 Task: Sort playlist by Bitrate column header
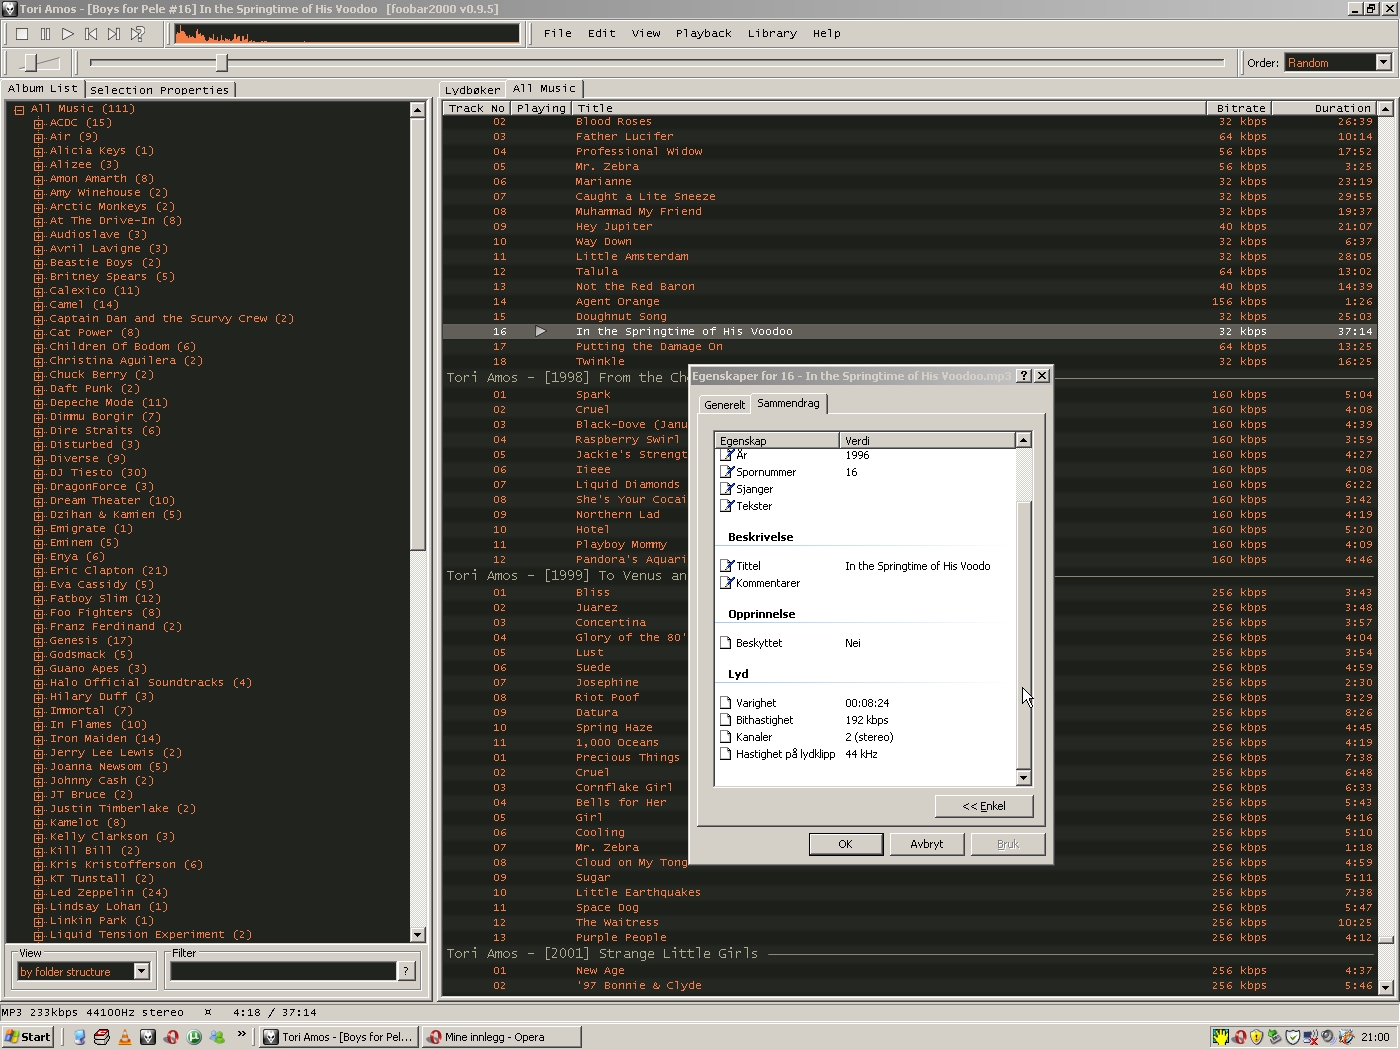click(x=1240, y=108)
